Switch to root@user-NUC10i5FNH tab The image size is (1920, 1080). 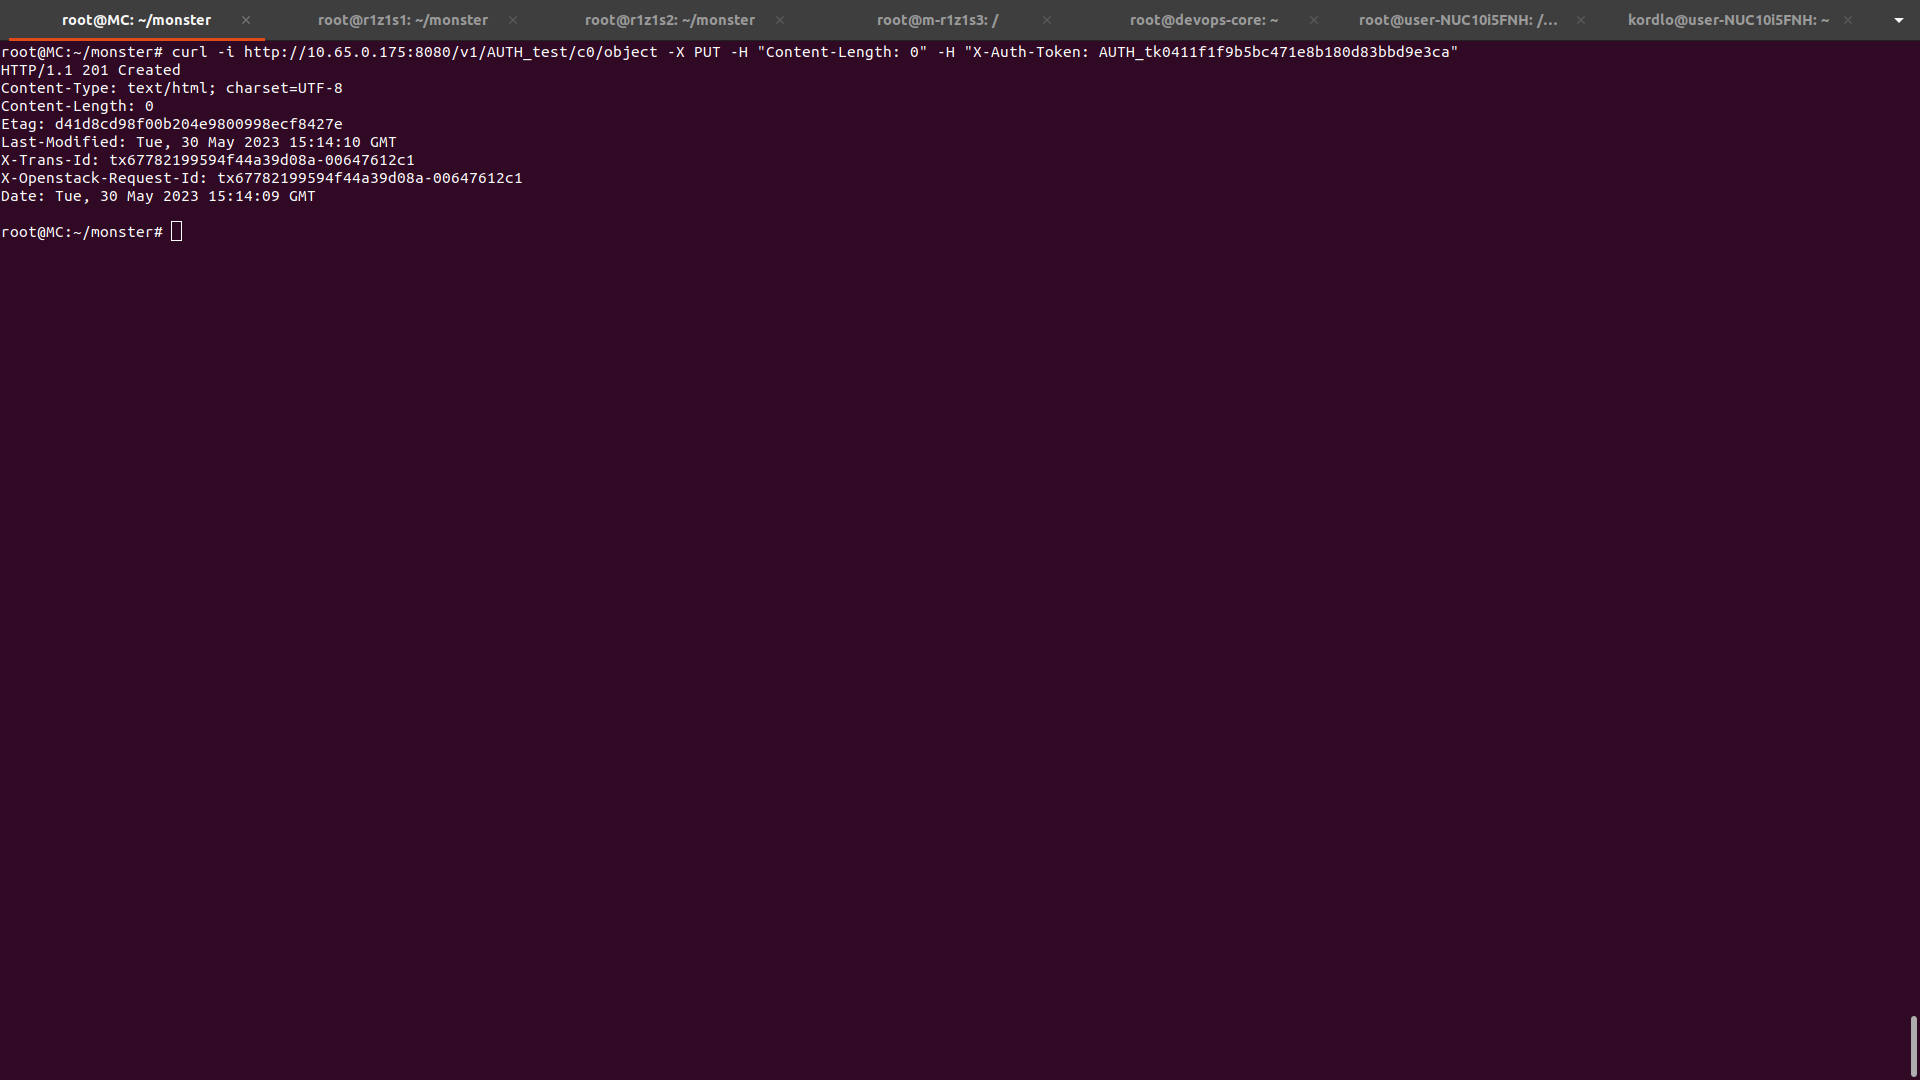tap(1457, 20)
